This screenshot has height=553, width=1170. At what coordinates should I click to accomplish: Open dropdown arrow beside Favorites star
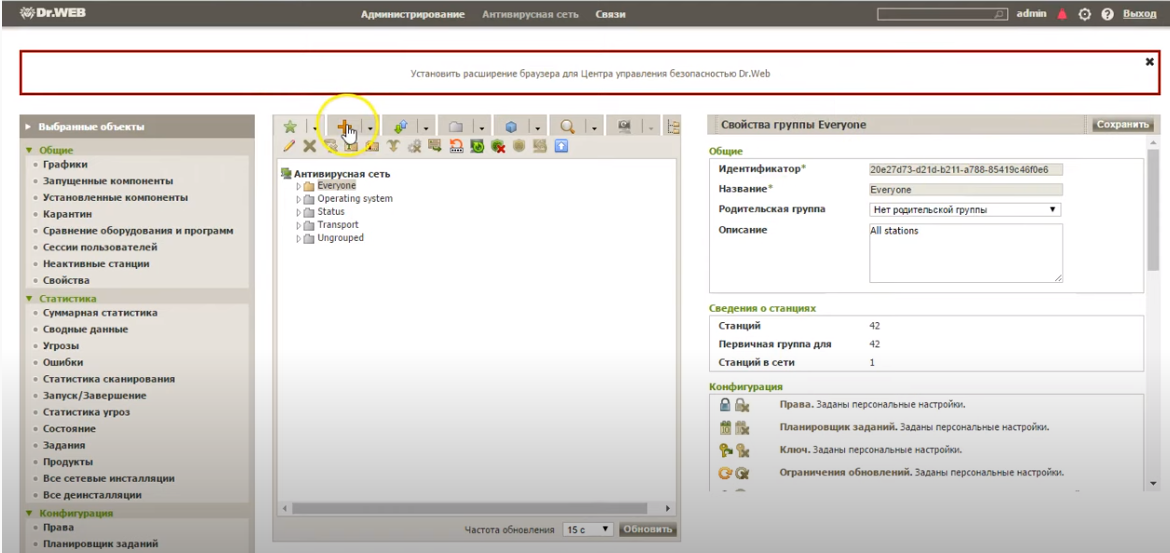(x=315, y=128)
